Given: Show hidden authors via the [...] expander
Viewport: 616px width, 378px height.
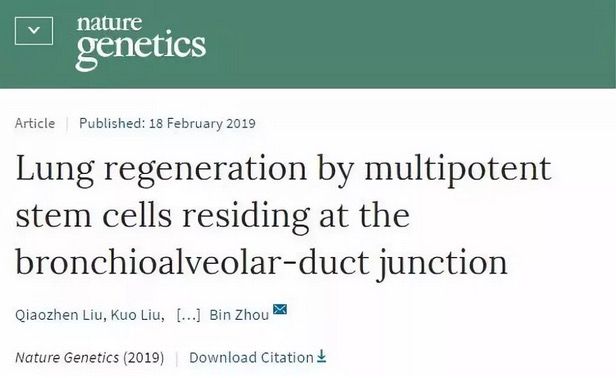Looking at the screenshot, I should (188, 315).
